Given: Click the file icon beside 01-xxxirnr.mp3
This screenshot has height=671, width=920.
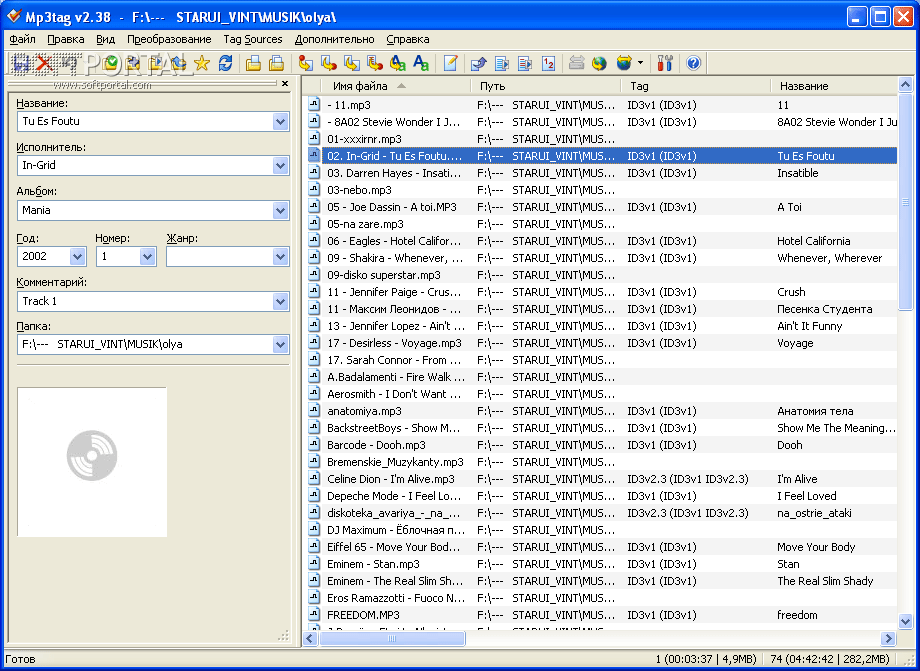Looking at the screenshot, I should (x=314, y=138).
